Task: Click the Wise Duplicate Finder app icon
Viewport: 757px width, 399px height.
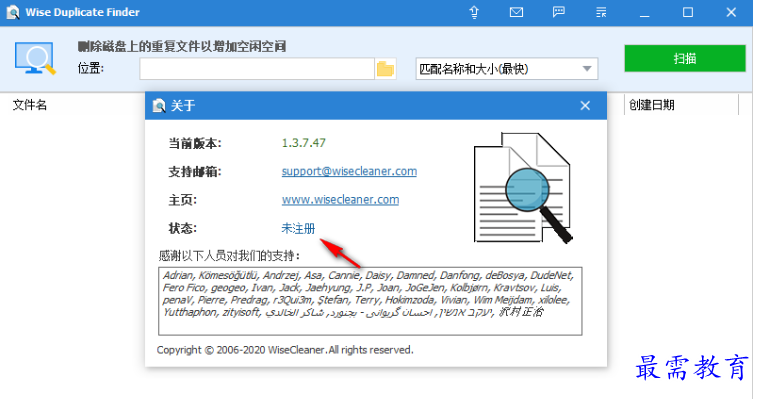Action: (x=13, y=12)
